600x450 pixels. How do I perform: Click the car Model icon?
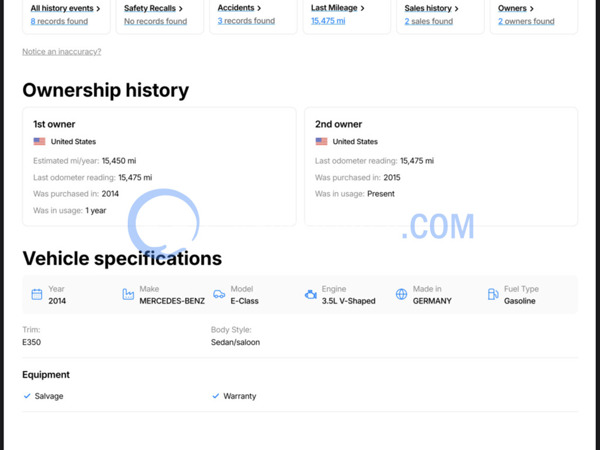[x=219, y=295]
